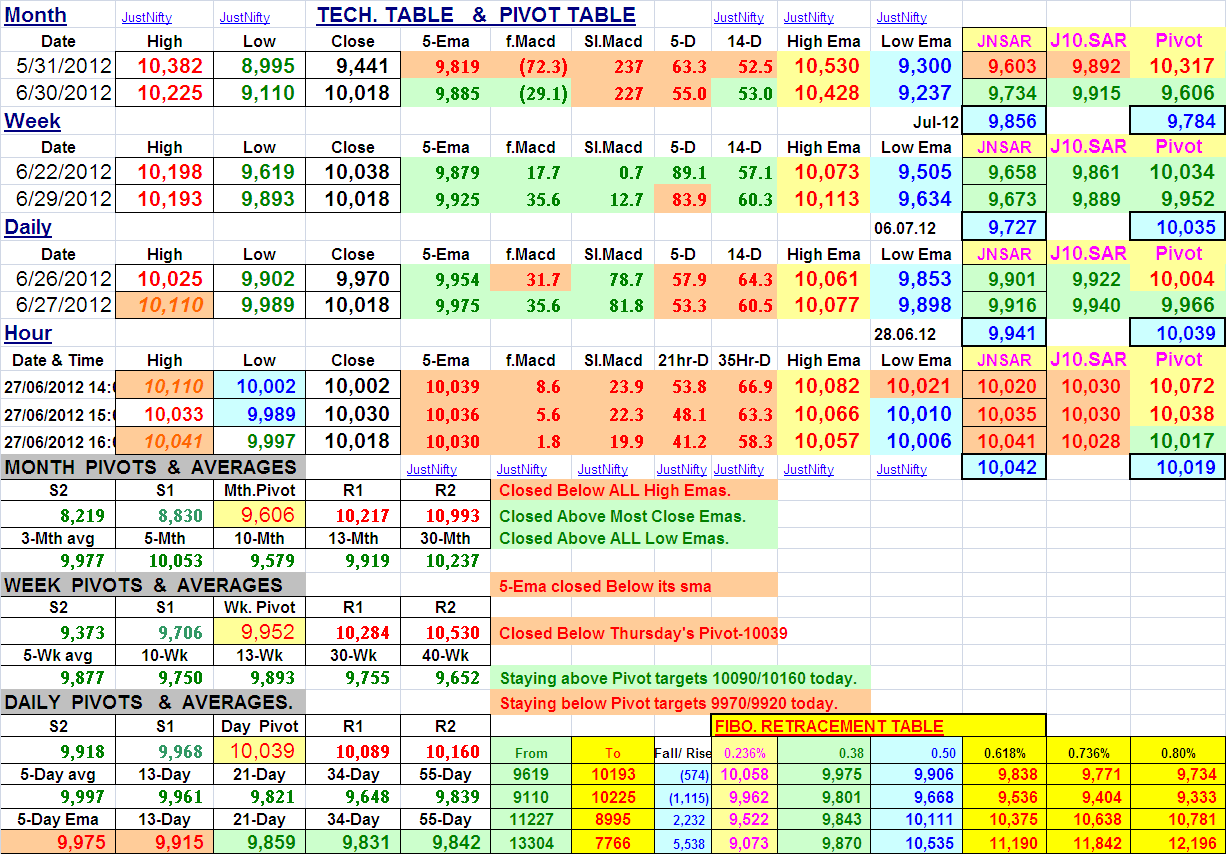Select the boxed JNSAR value 10,042
1226x854 pixels.
1004,466
